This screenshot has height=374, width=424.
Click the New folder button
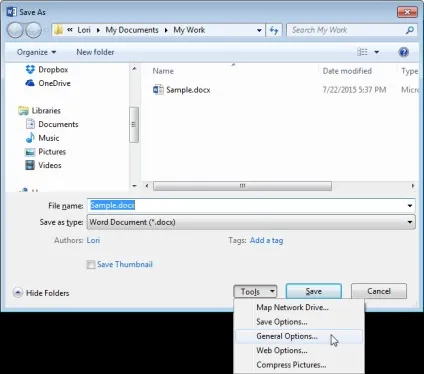click(x=95, y=52)
